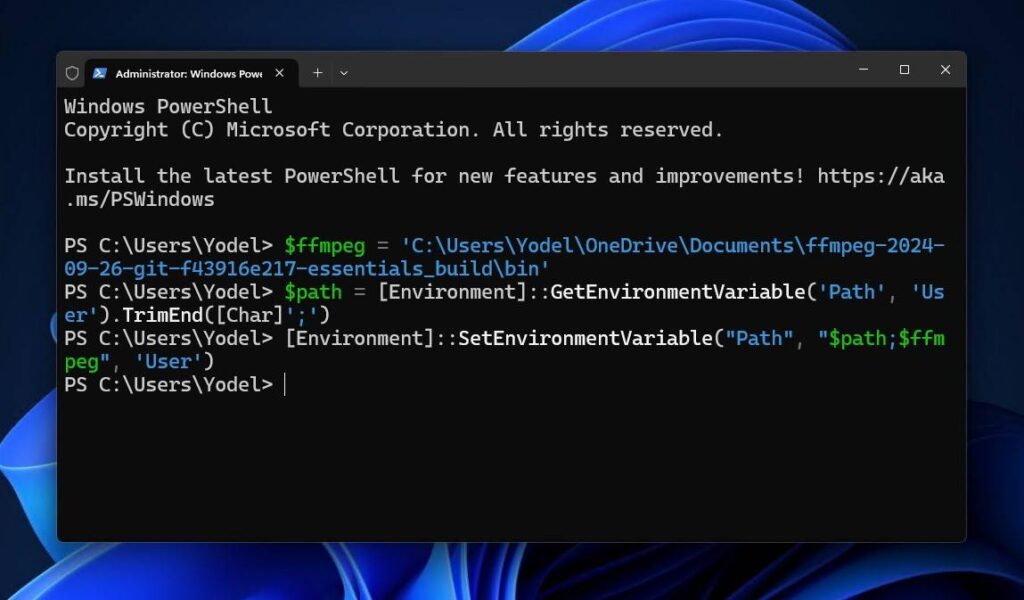Click the SetEnvironmentVariable method text
The width and height of the screenshot is (1024, 600).
click(x=584, y=338)
